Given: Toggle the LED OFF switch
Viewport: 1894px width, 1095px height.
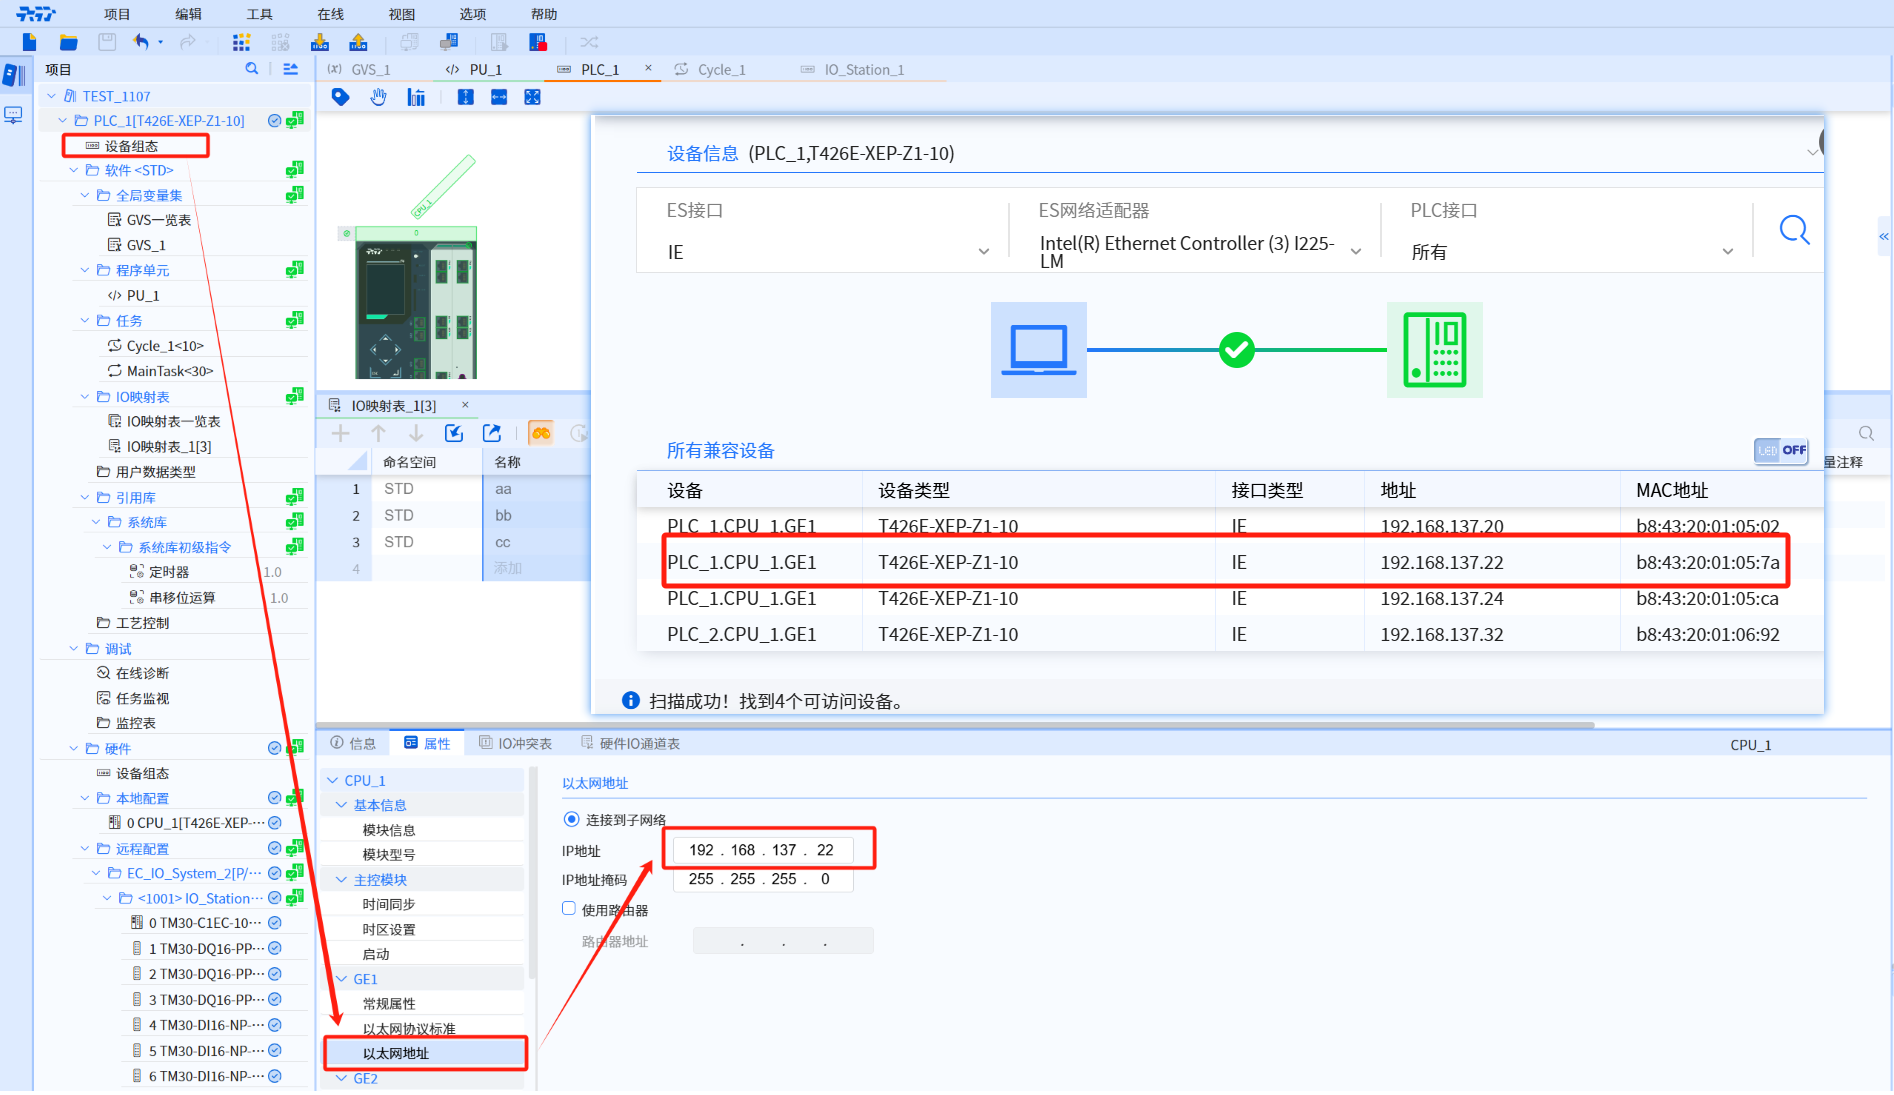Looking at the screenshot, I should [1781, 450].
